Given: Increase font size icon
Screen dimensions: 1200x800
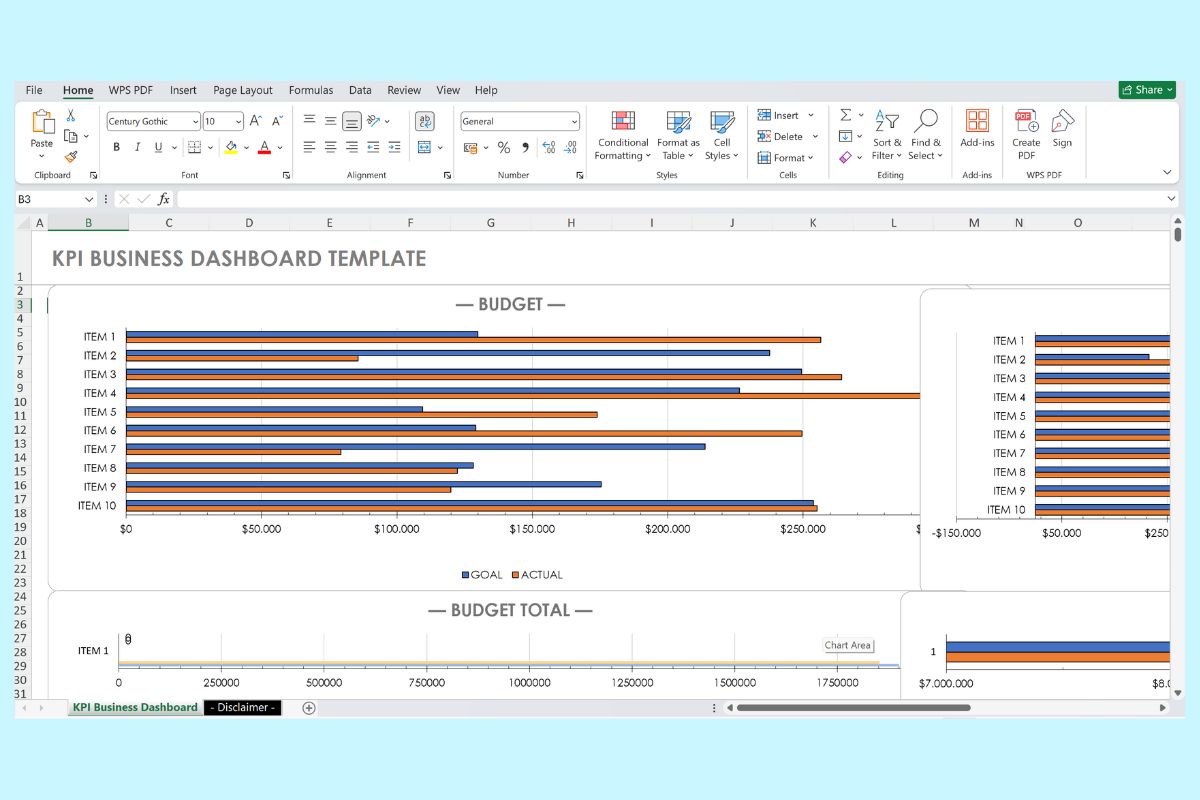Looking at the screenshot, I should [x=256, y=121].
